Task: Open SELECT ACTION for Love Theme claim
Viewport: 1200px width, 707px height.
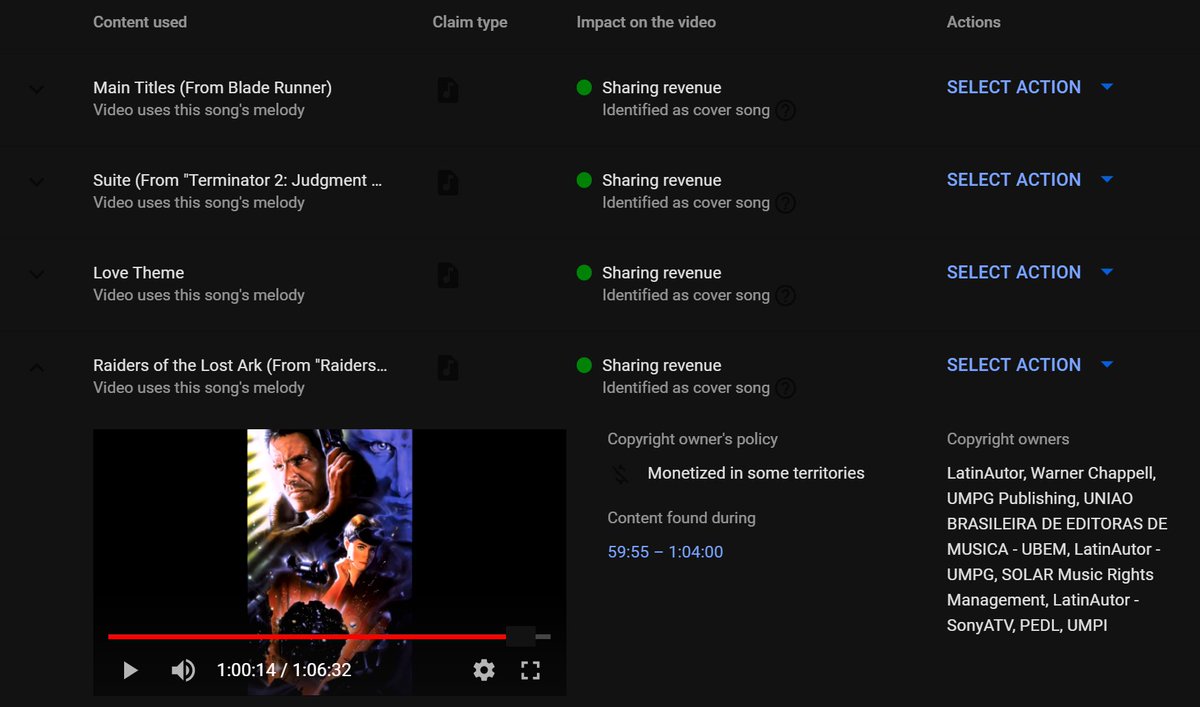Action: (1014, 272)
